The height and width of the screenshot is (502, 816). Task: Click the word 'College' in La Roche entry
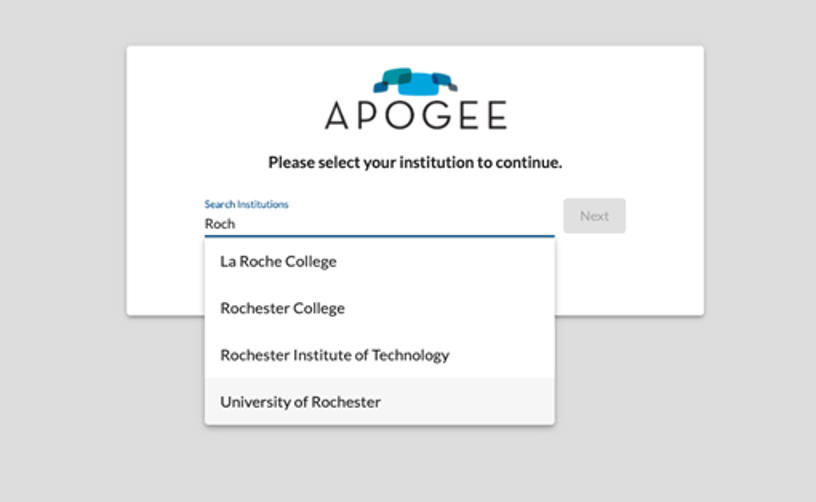(x=311, y=262)
